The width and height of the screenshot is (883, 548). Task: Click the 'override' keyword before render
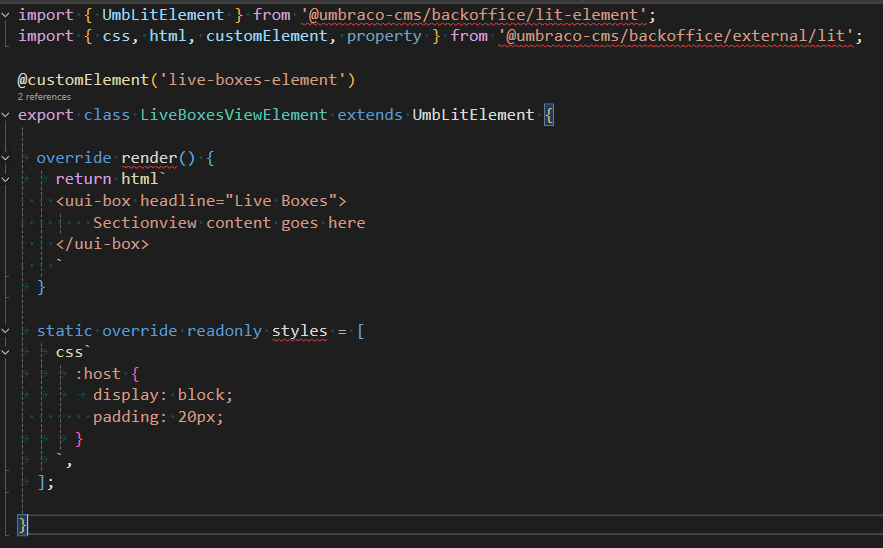[74, 158]
